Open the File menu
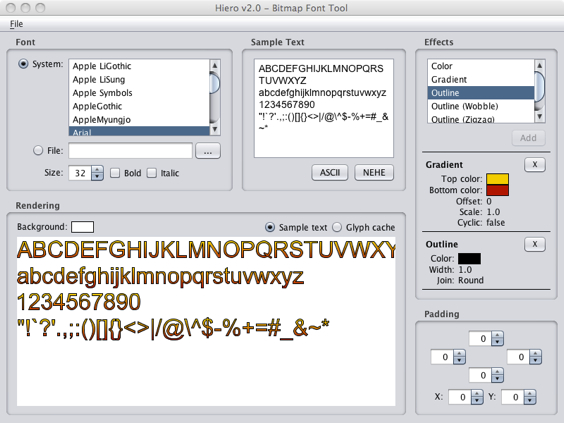Viewport: 564px width, 423px height. [x=16, y=24]
